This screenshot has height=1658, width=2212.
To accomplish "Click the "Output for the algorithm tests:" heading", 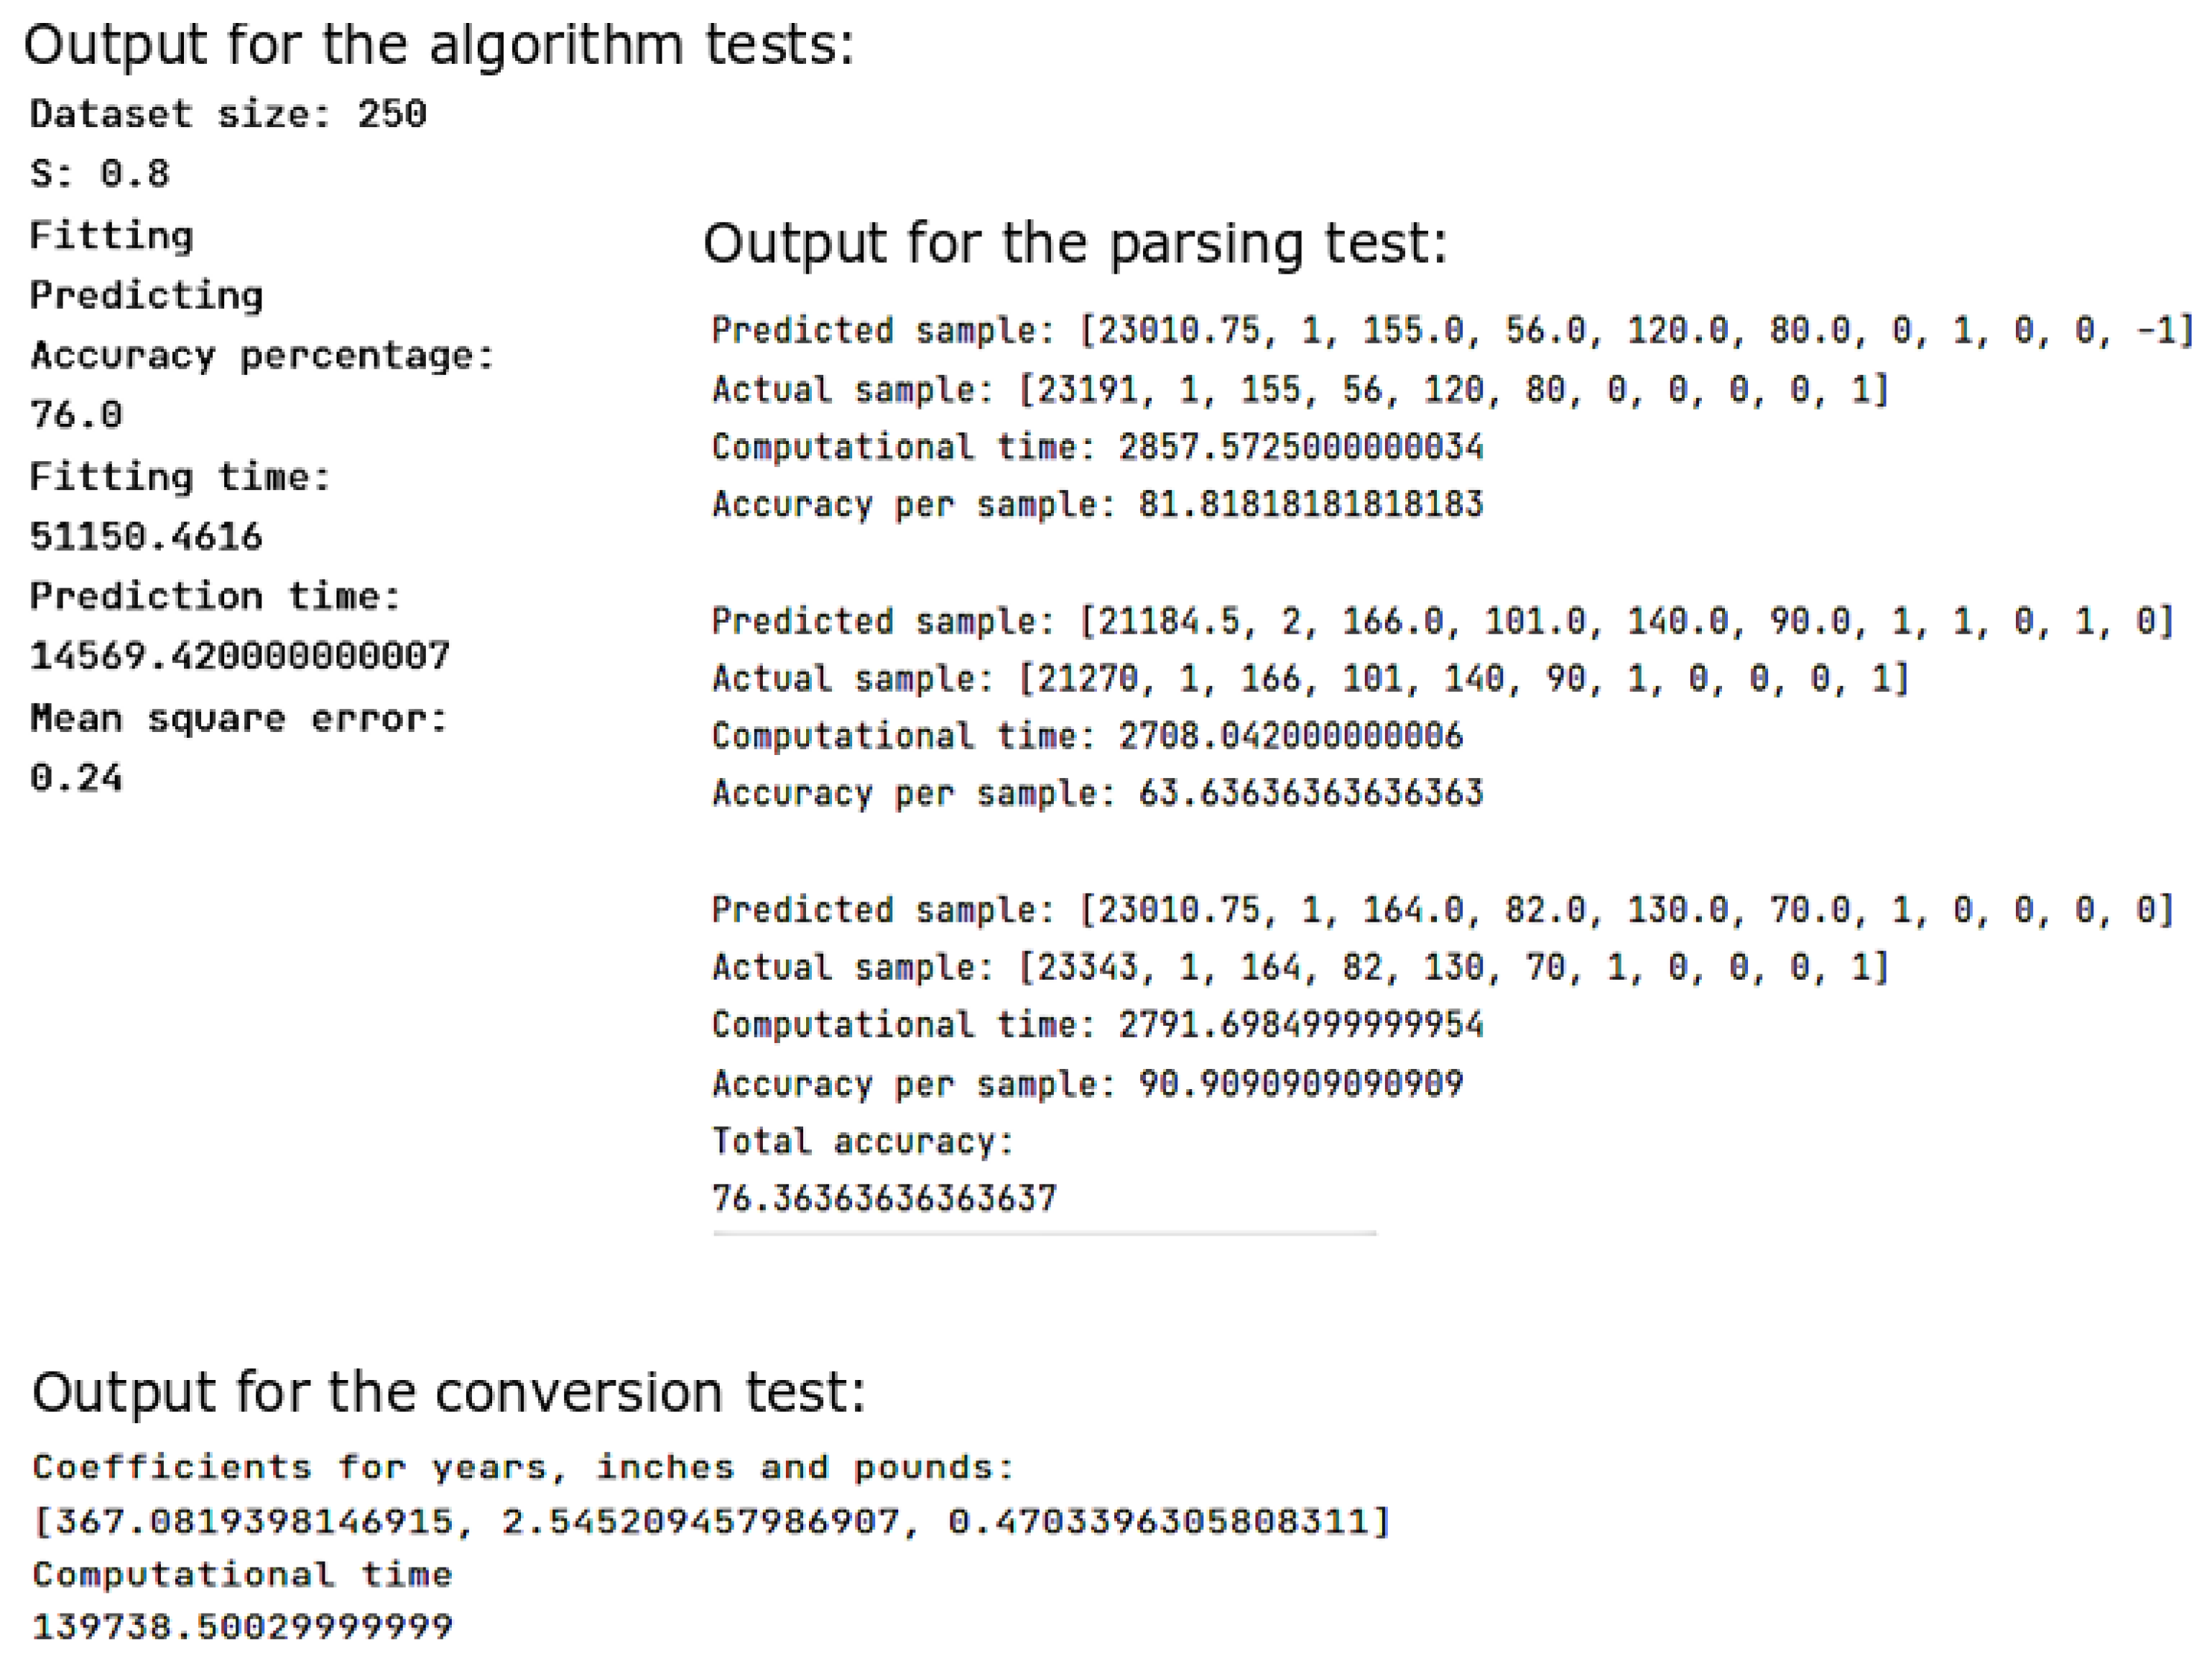I will 439,46.
